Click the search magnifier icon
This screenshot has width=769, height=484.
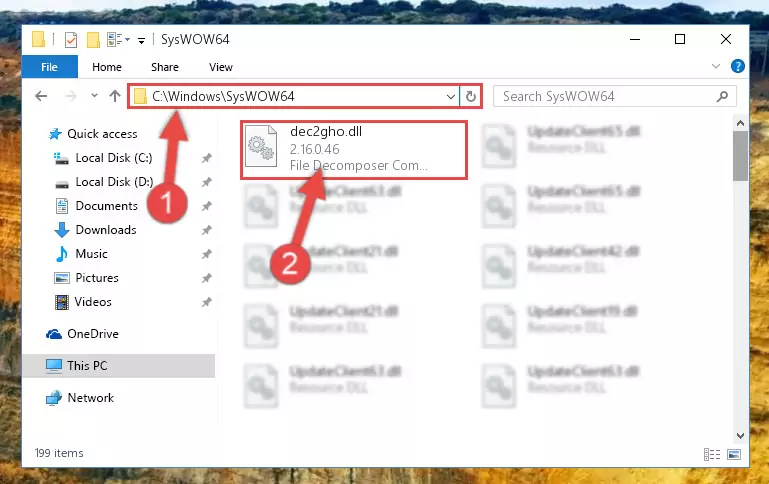(x=722, y=97)
